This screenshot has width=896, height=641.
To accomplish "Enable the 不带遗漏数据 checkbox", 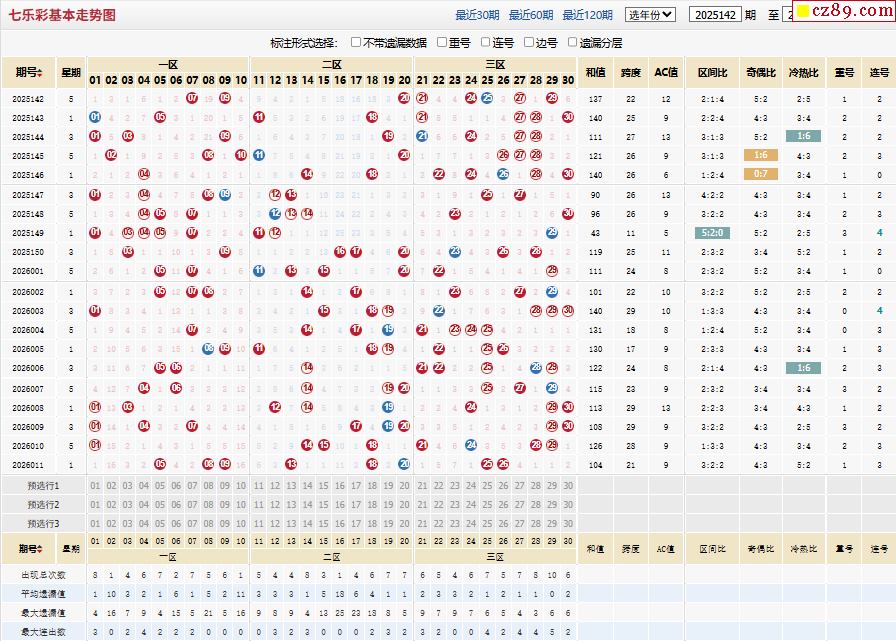I will 356,43.
